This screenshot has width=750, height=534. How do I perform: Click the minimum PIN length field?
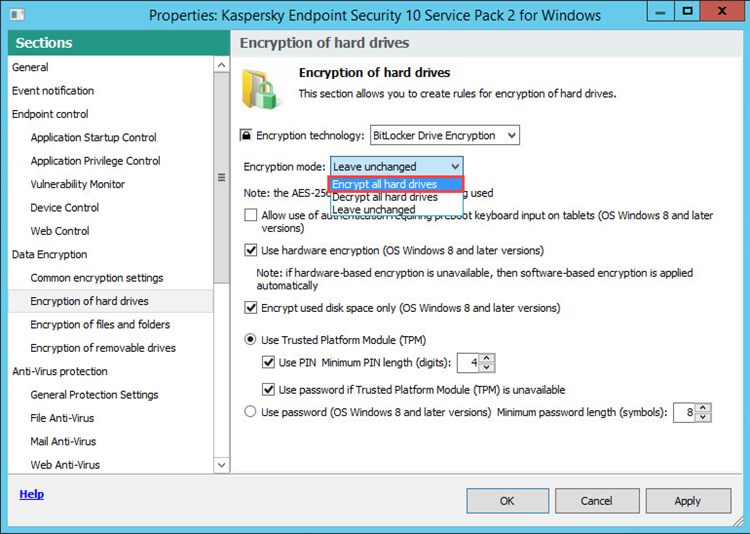point(468,363)
